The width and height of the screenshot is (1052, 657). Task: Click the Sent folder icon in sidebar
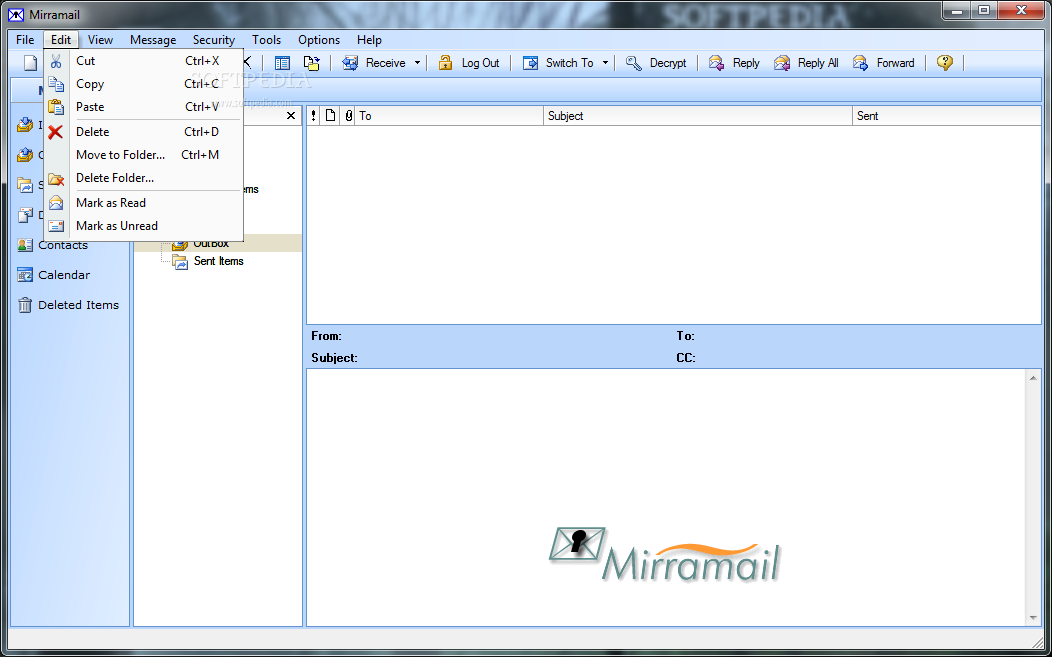point(25,185)
